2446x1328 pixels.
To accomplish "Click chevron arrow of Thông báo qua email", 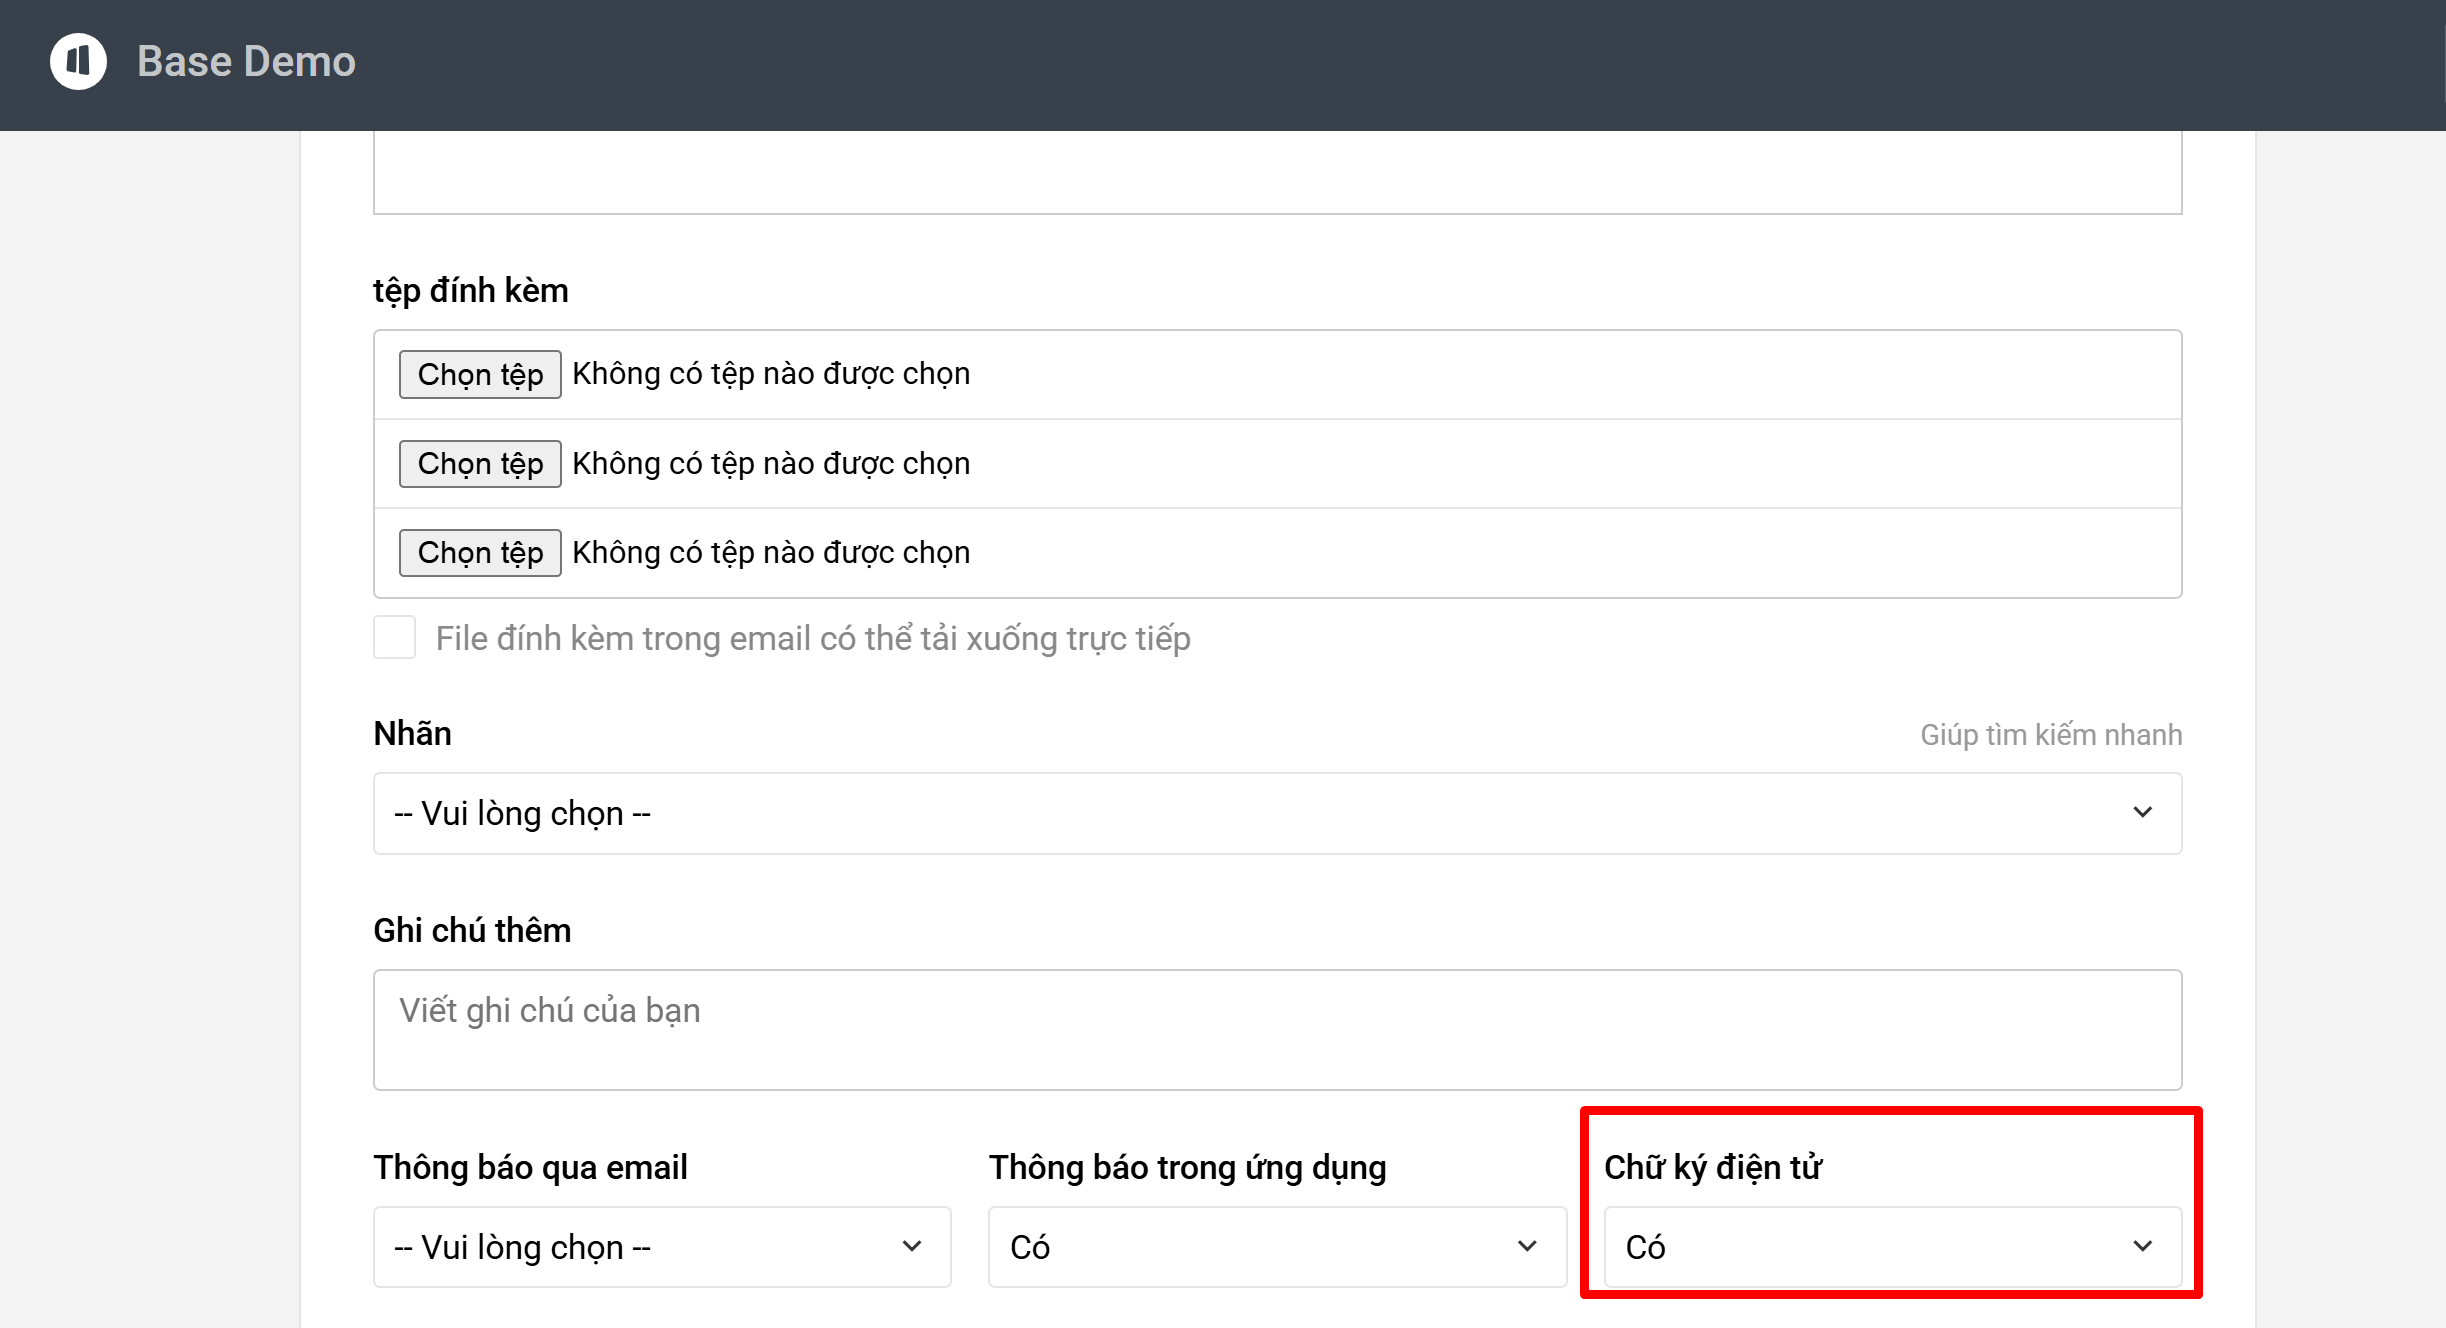I will click(x=911, y=1247).
